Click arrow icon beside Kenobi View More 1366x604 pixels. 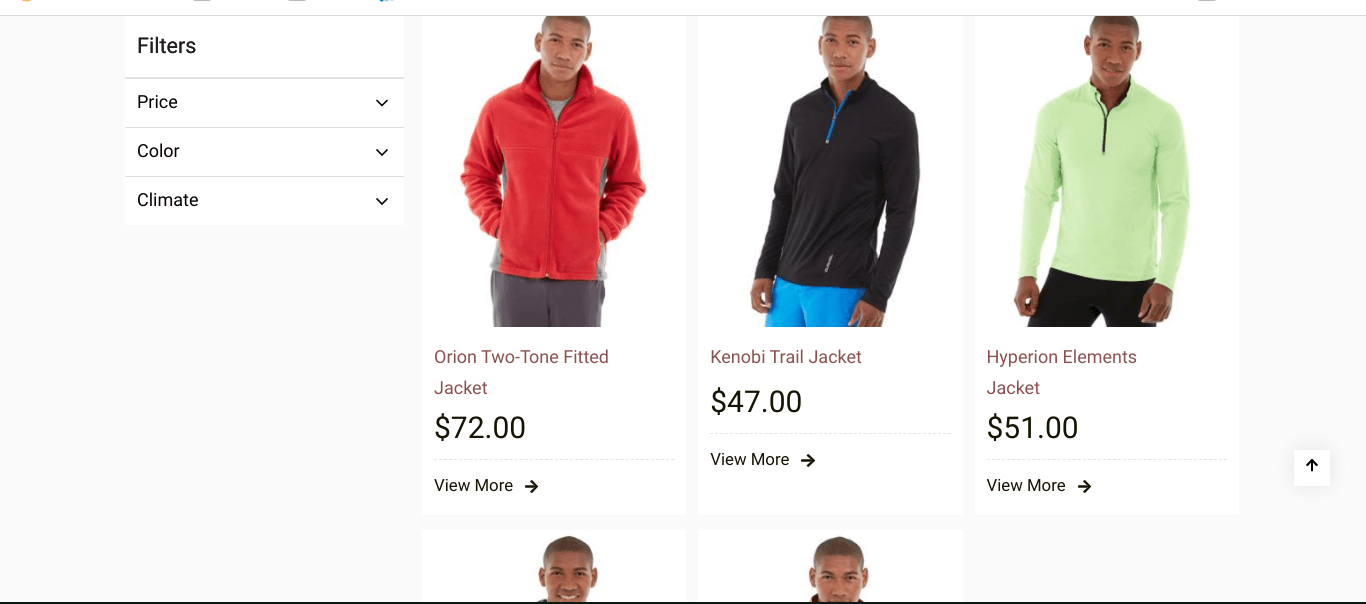coord(808,460)
